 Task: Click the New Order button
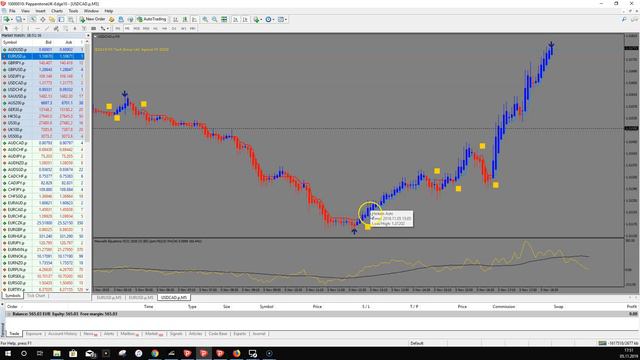coord(93,19)
